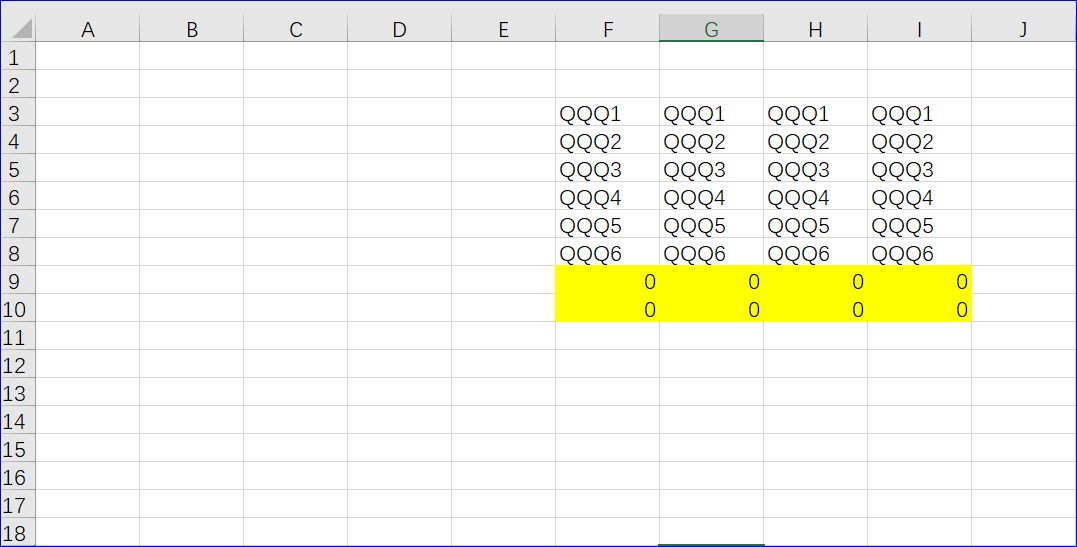
Task: Select row 6 header
Action: point(19,197)
